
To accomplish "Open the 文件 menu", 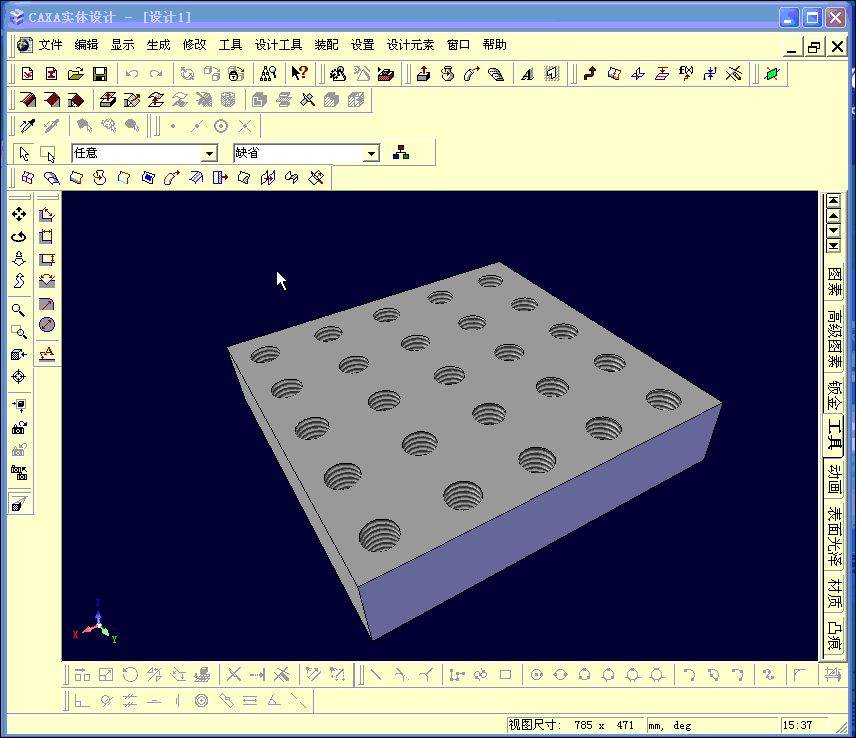I will tap(50, 45).
